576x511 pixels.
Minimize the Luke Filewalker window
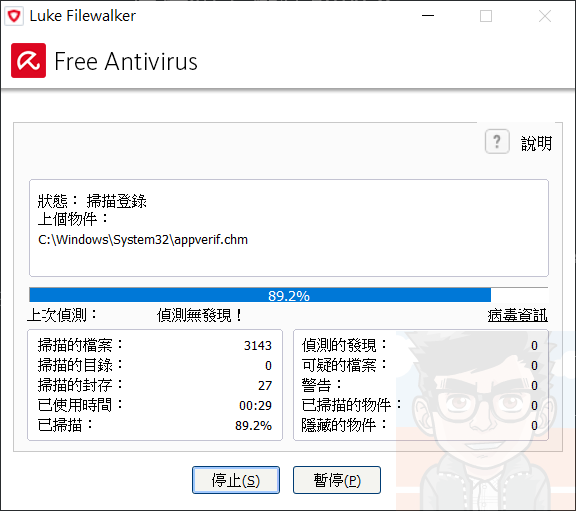(x=428, y=16)
